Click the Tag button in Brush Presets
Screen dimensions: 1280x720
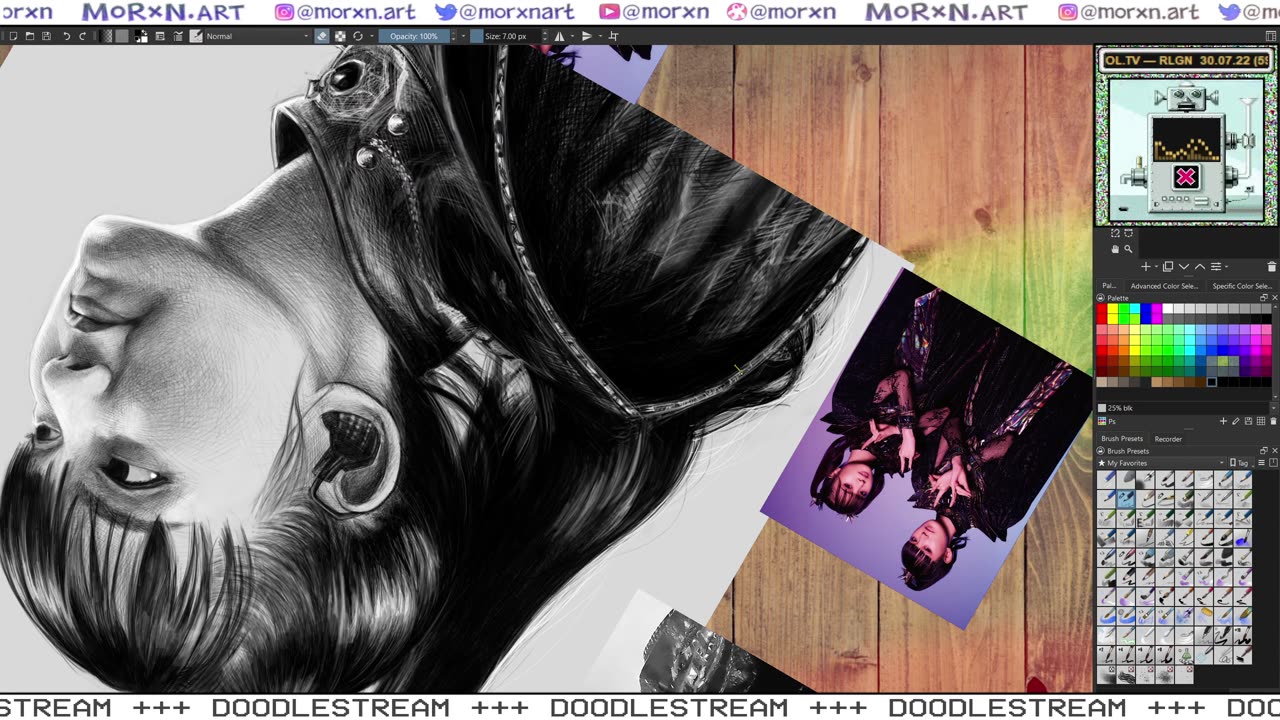pos(1241,463)
